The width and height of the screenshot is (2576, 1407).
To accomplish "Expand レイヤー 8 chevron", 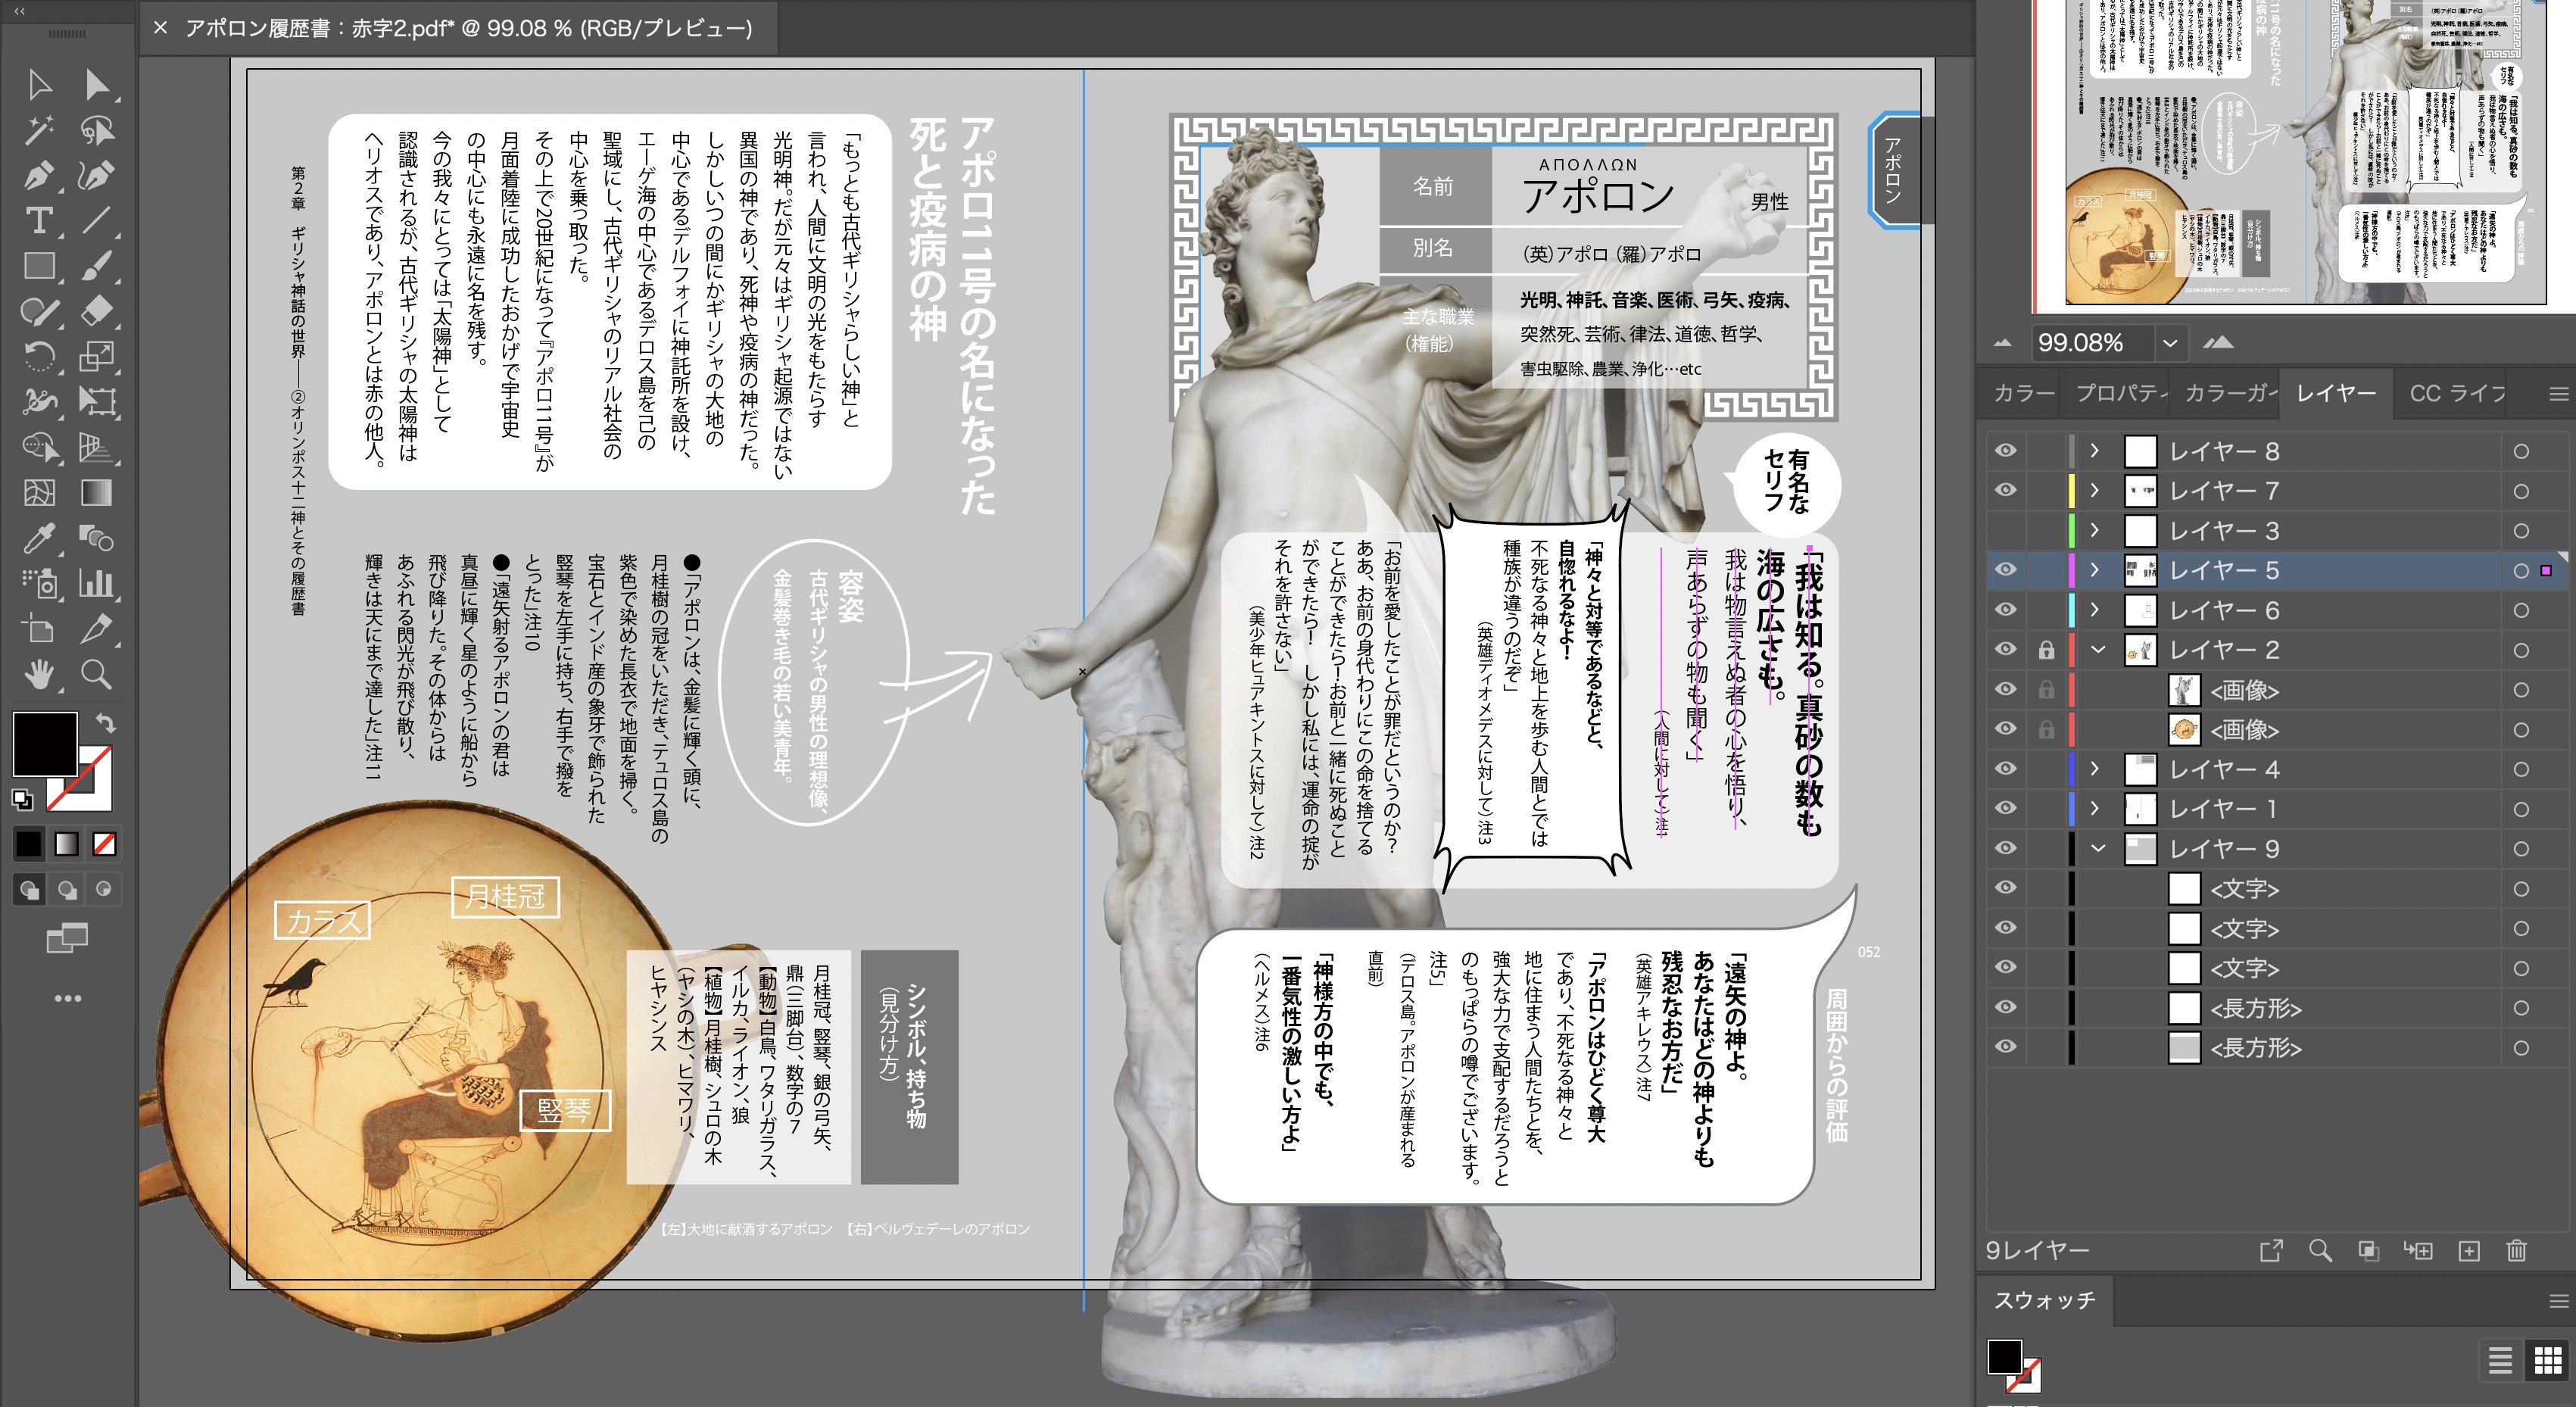I will pos(2095,451).
